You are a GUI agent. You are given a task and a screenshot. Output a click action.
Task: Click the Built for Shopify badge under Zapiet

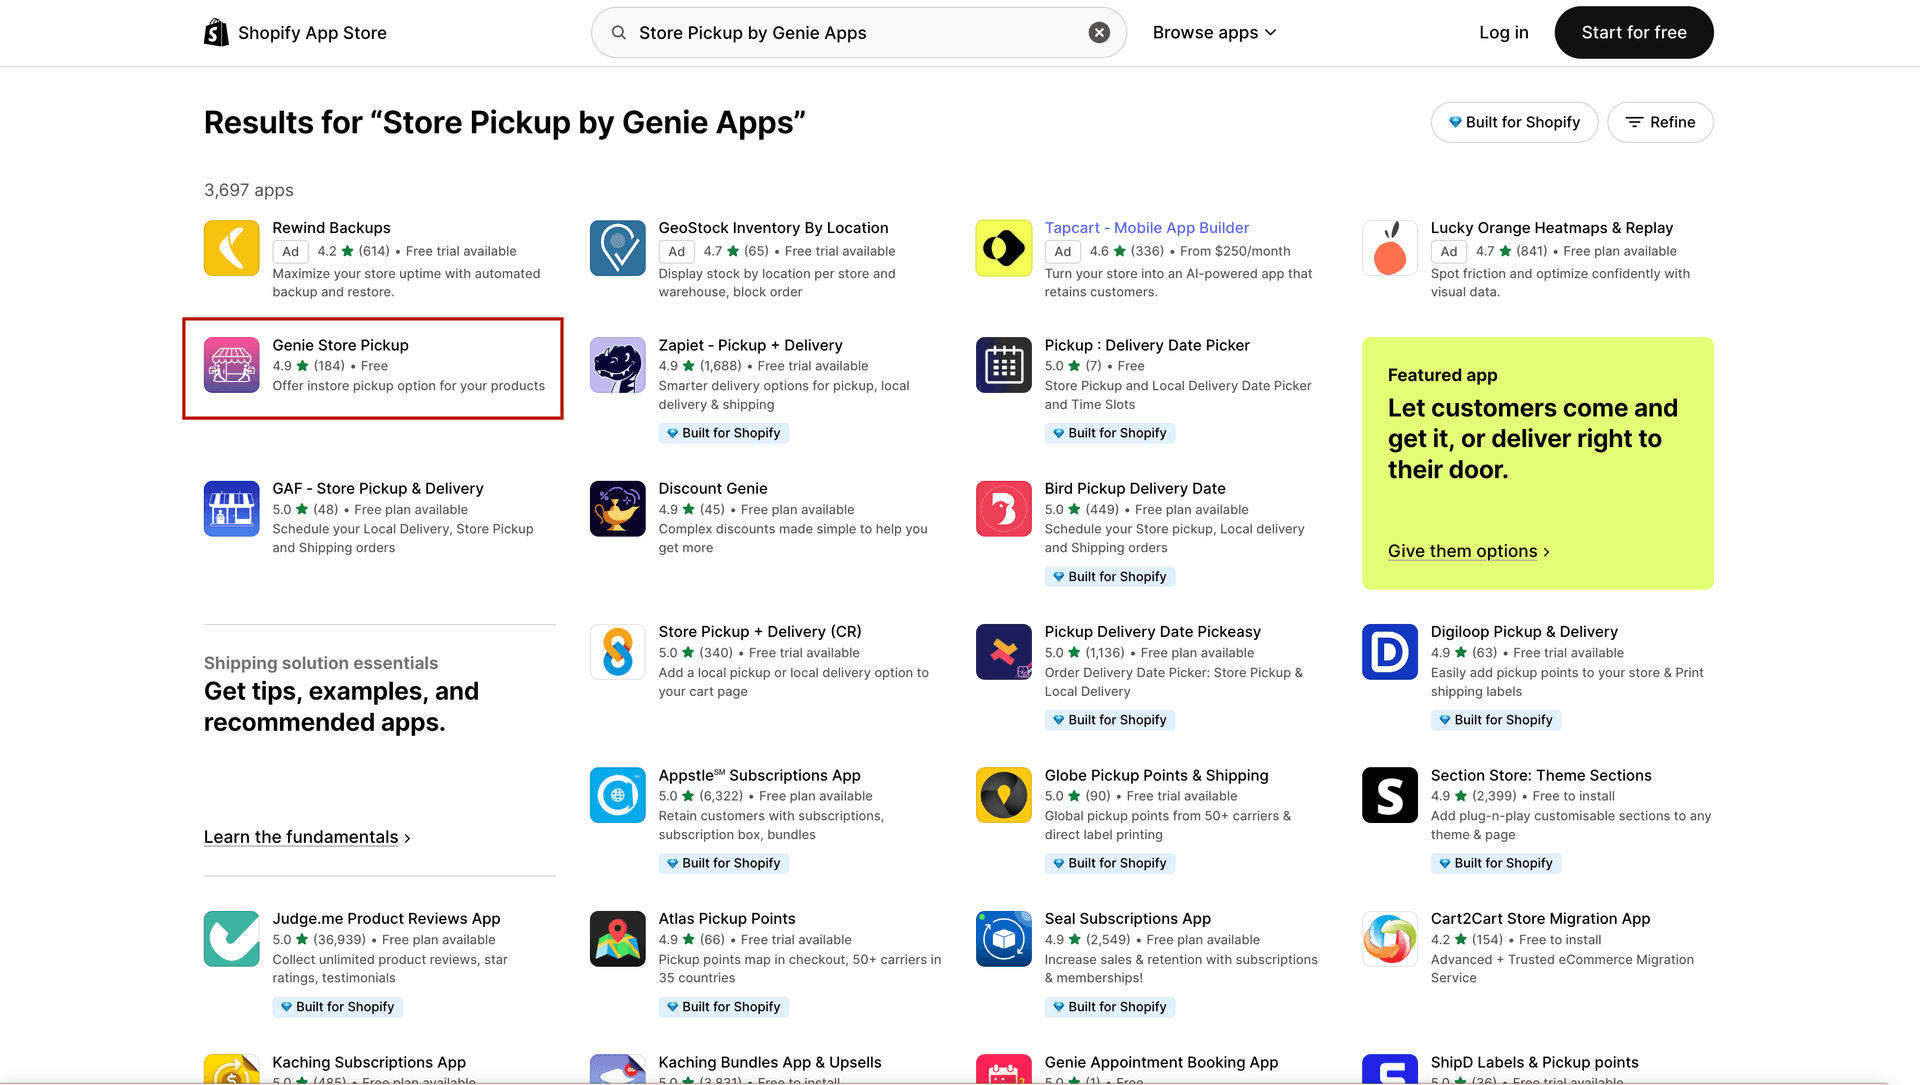[724, 432]
